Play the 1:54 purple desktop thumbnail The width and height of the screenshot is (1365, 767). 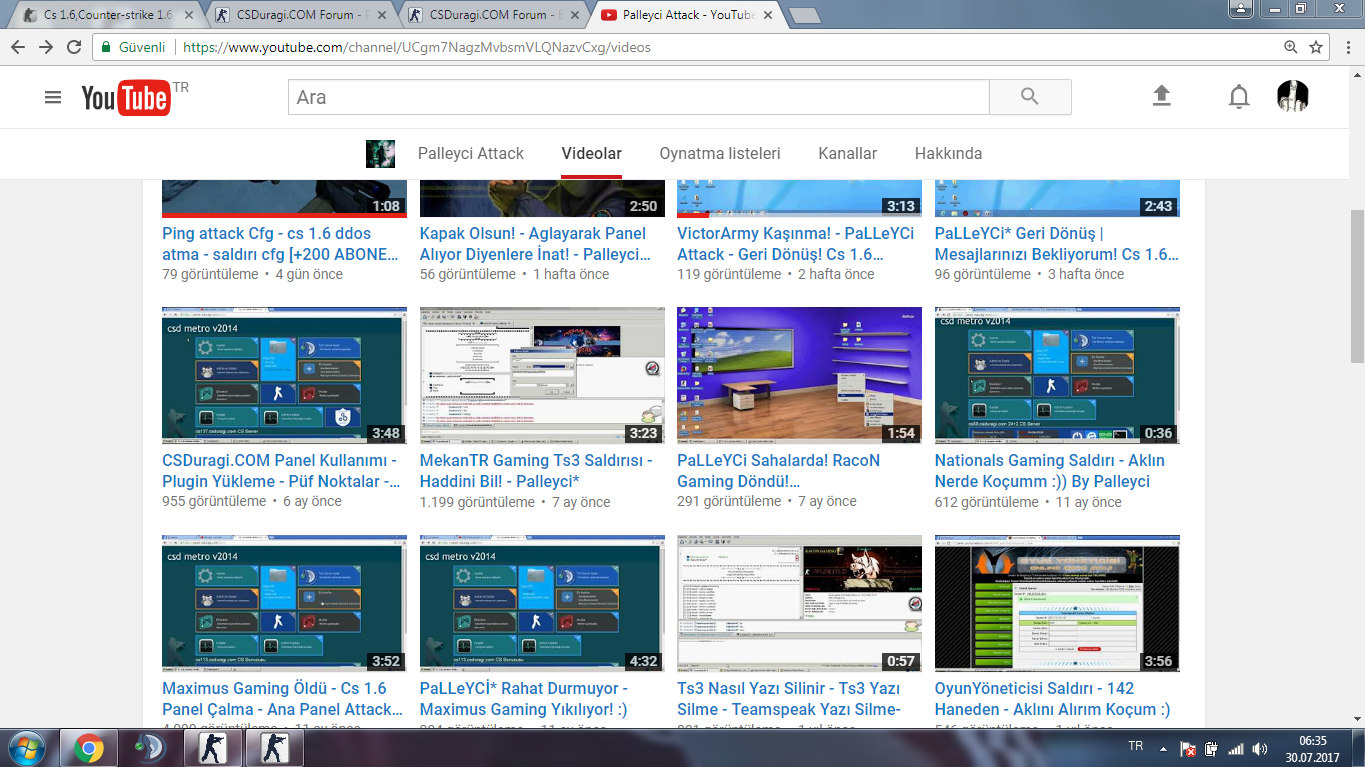pos(799,375)
